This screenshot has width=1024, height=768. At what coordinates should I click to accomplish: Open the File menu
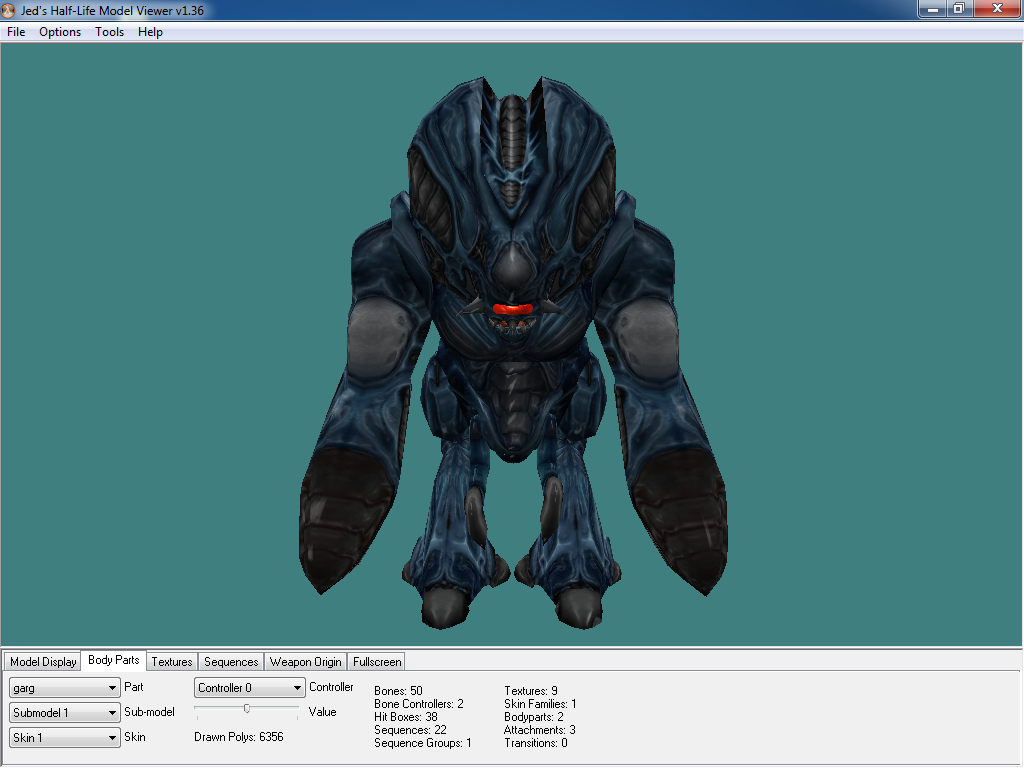coord(16,32)
